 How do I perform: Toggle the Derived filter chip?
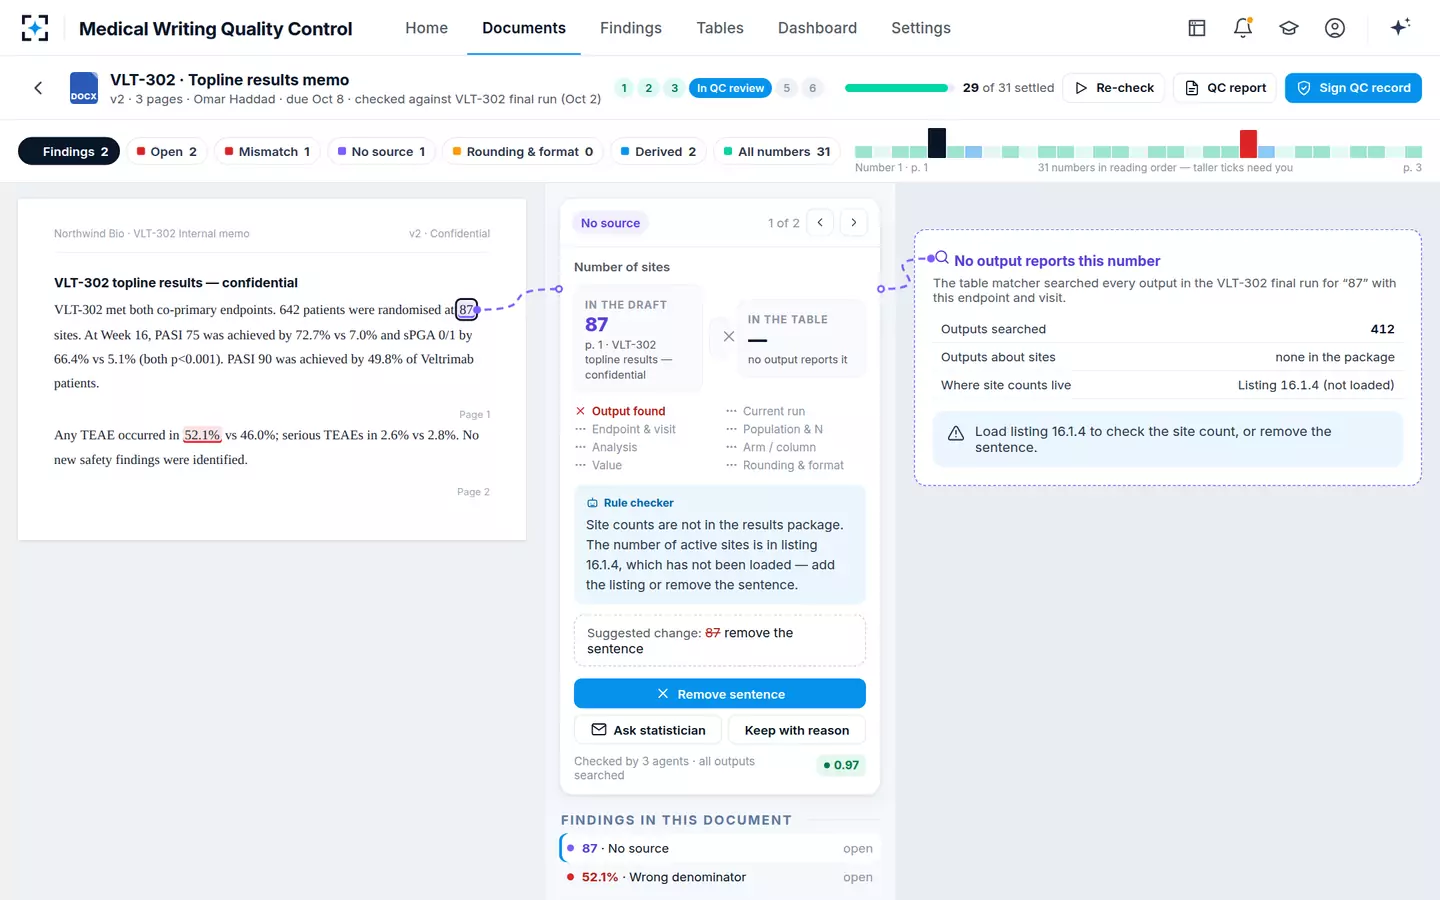[658, 152]
